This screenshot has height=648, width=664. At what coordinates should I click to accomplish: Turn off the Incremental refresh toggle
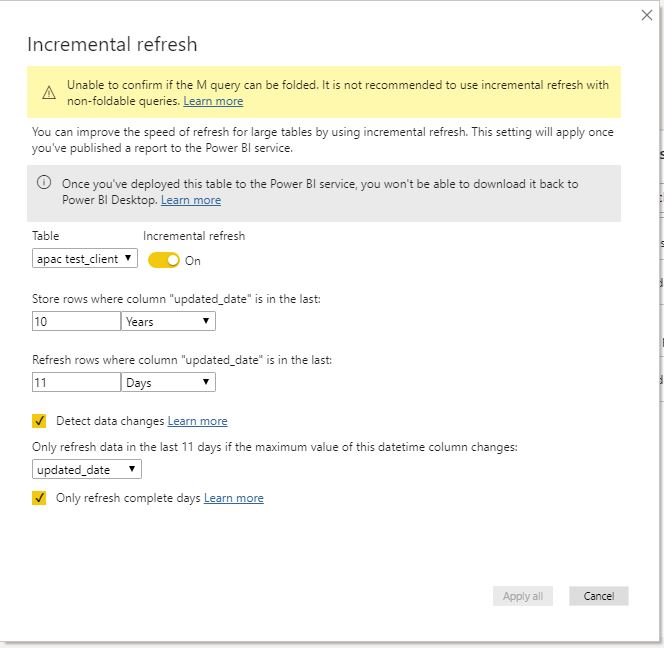(164, 260)
